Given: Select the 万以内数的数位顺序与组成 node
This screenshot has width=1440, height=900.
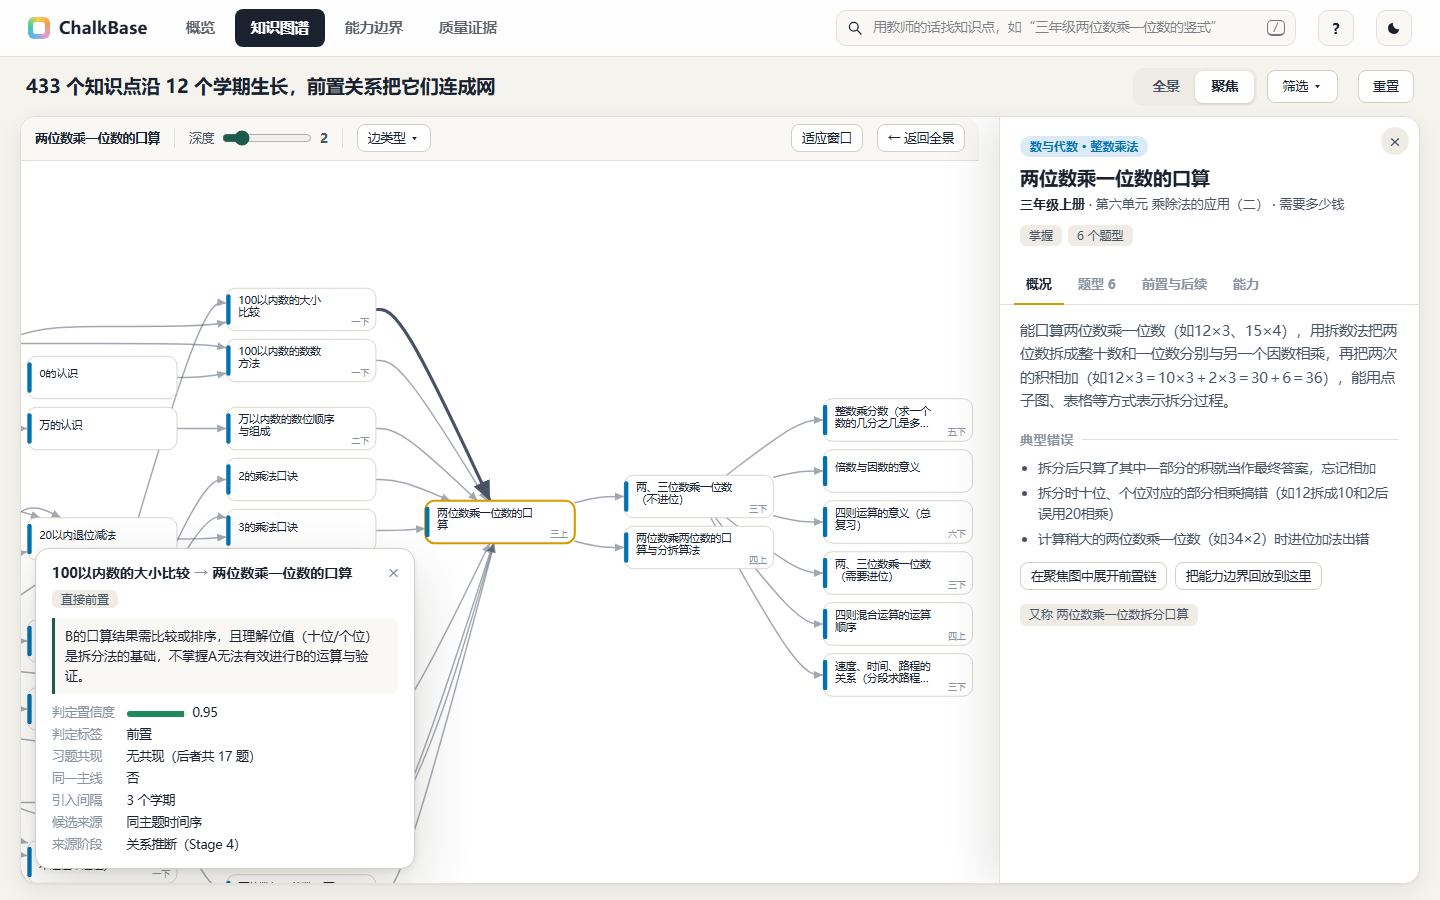Looking at the screenshot, I should pyautogui.click(x=301, y=428).
